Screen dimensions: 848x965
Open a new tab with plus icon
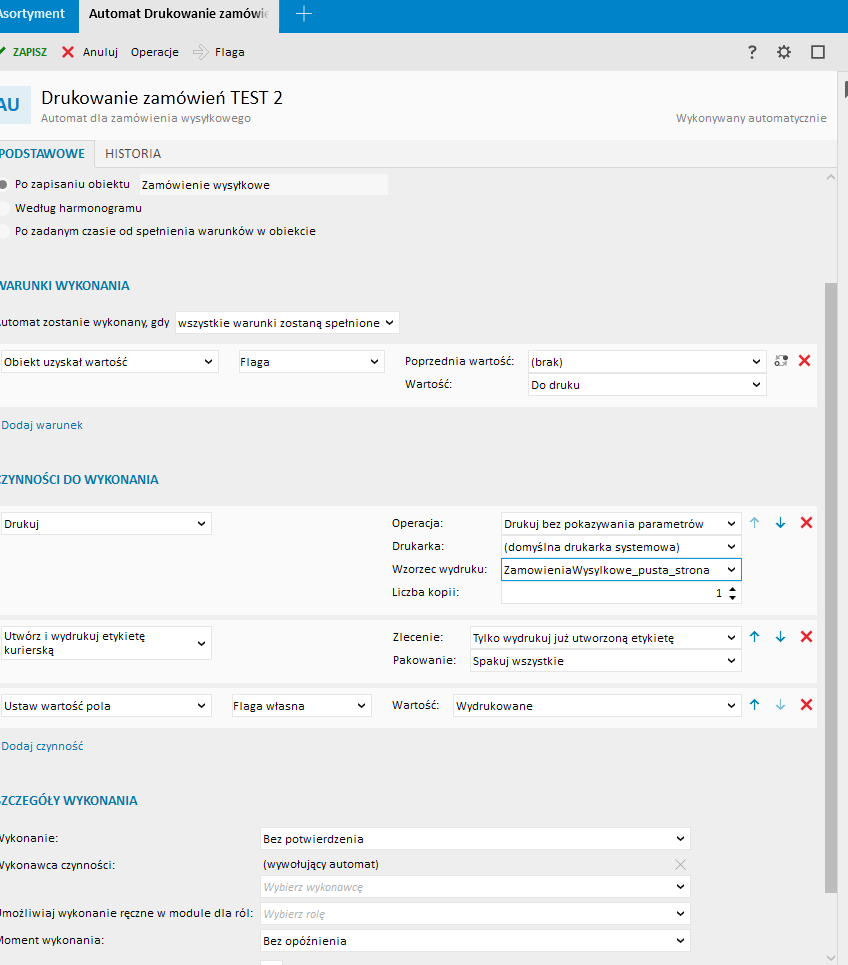click(305, 14)
